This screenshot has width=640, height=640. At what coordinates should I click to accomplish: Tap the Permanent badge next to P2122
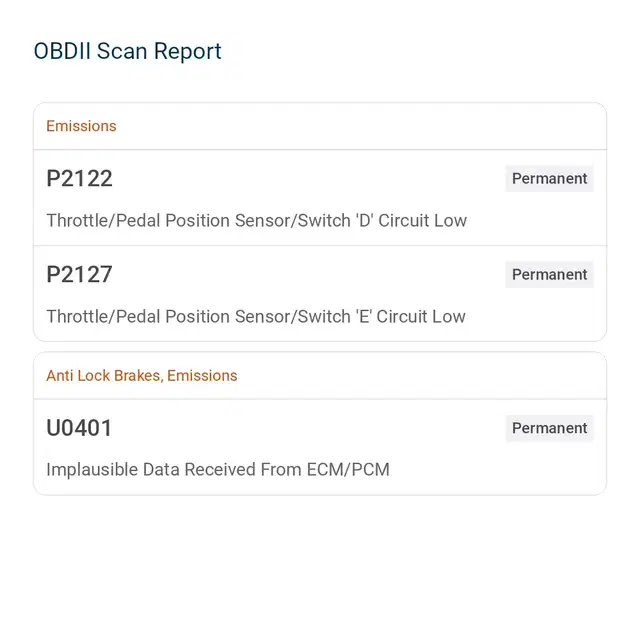(549, 178)
